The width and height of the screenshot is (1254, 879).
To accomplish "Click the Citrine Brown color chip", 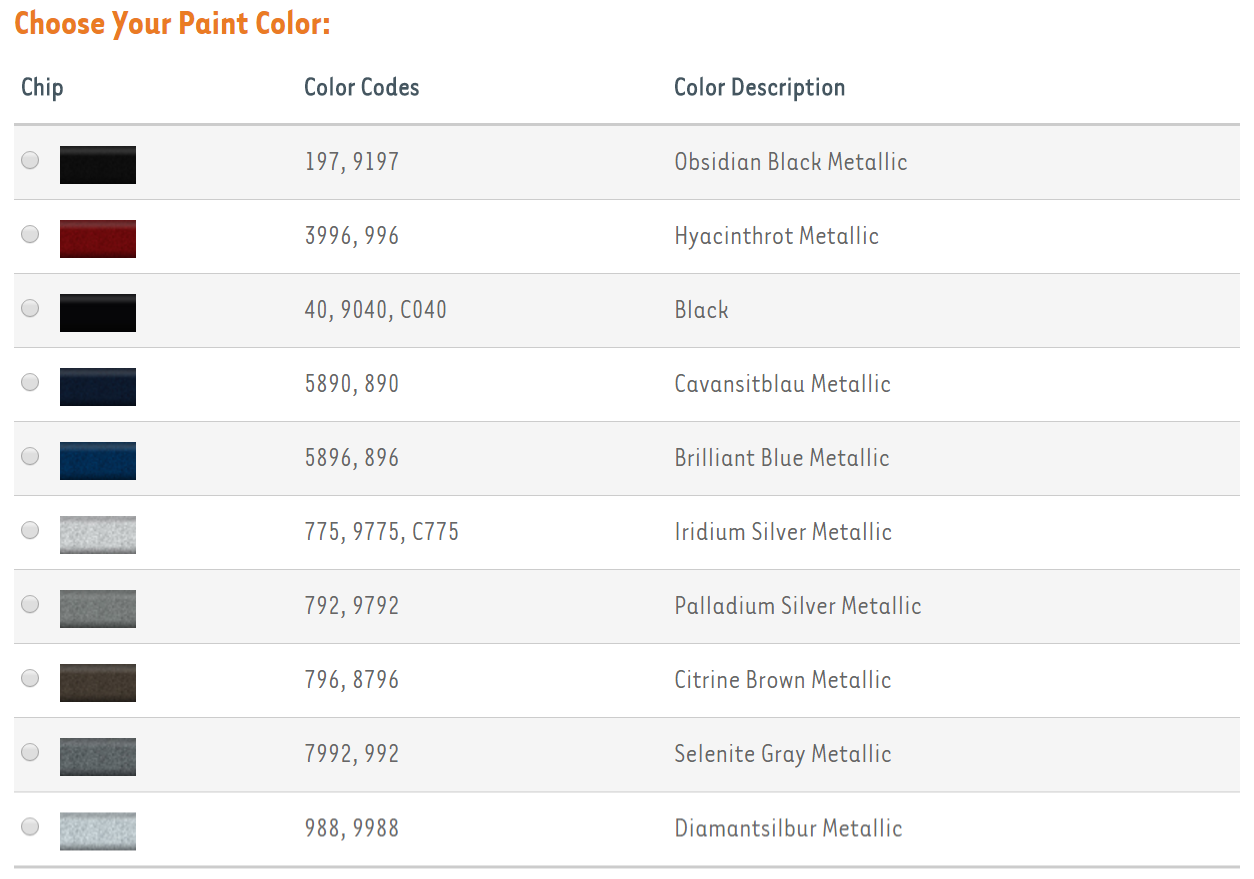I will (x=98, y=683).
